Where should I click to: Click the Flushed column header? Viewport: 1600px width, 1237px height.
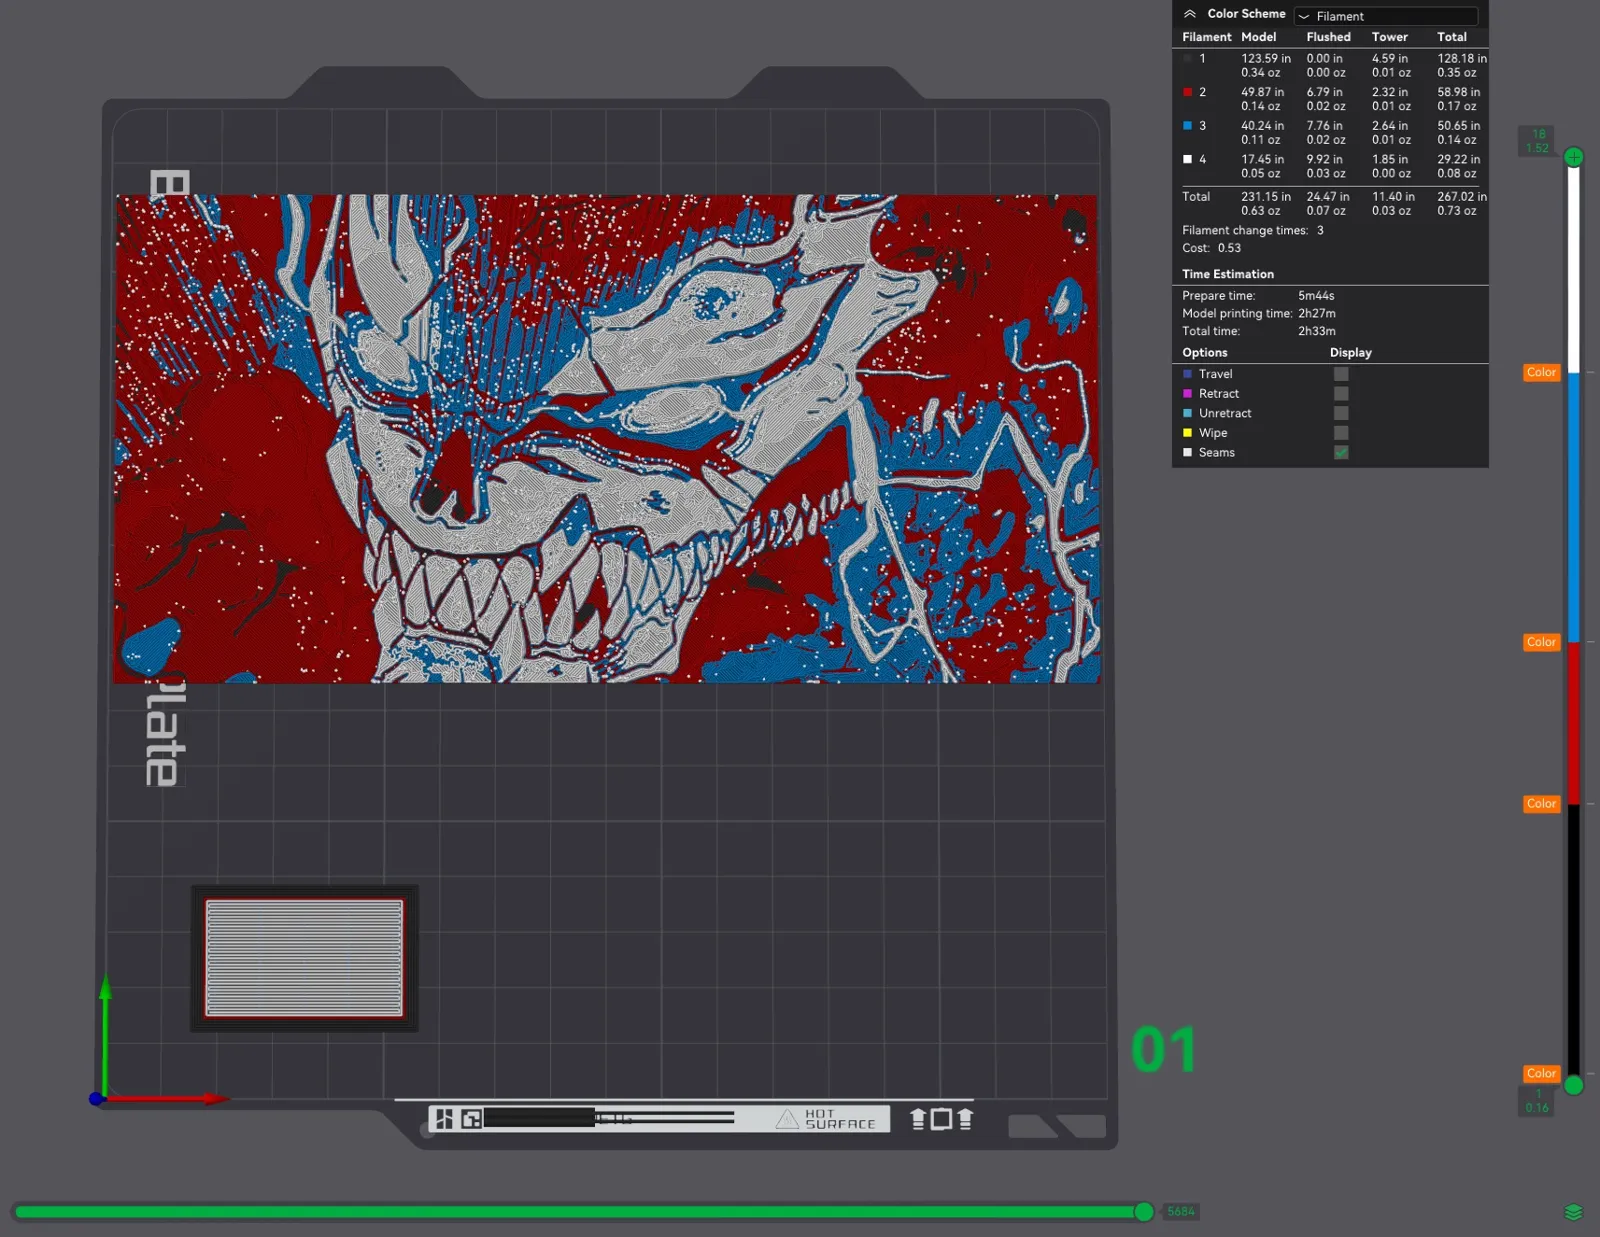1328,37
